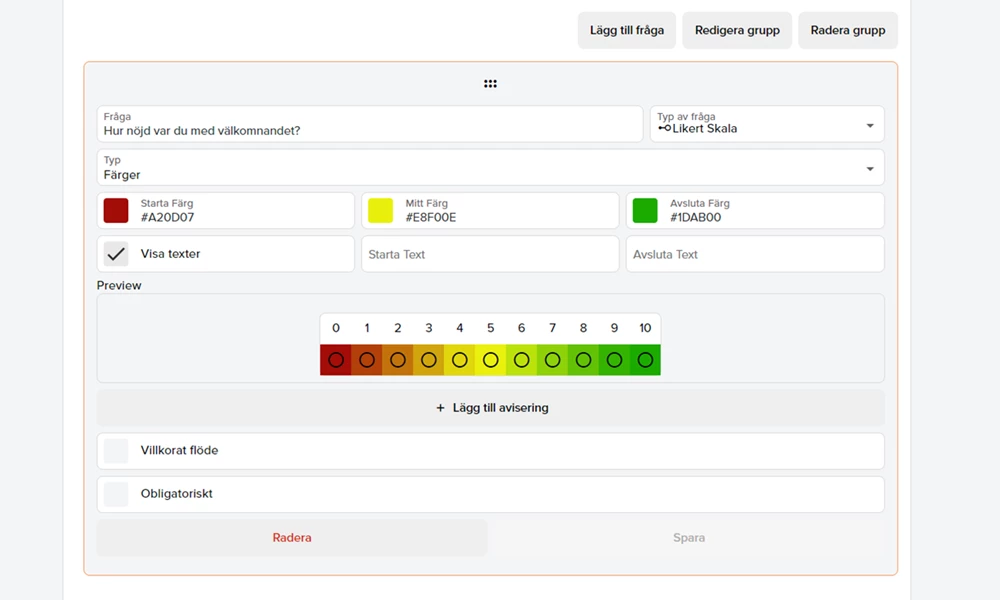Open the Mitt Färg yellow swatch
Image resolution: width=1000 pixels, height=600 pixels.
[x=381, y=210]
